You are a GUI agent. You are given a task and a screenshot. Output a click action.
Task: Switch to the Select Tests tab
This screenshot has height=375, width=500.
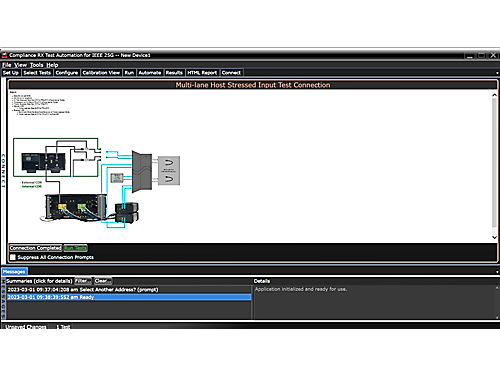(x=37, y=73)
